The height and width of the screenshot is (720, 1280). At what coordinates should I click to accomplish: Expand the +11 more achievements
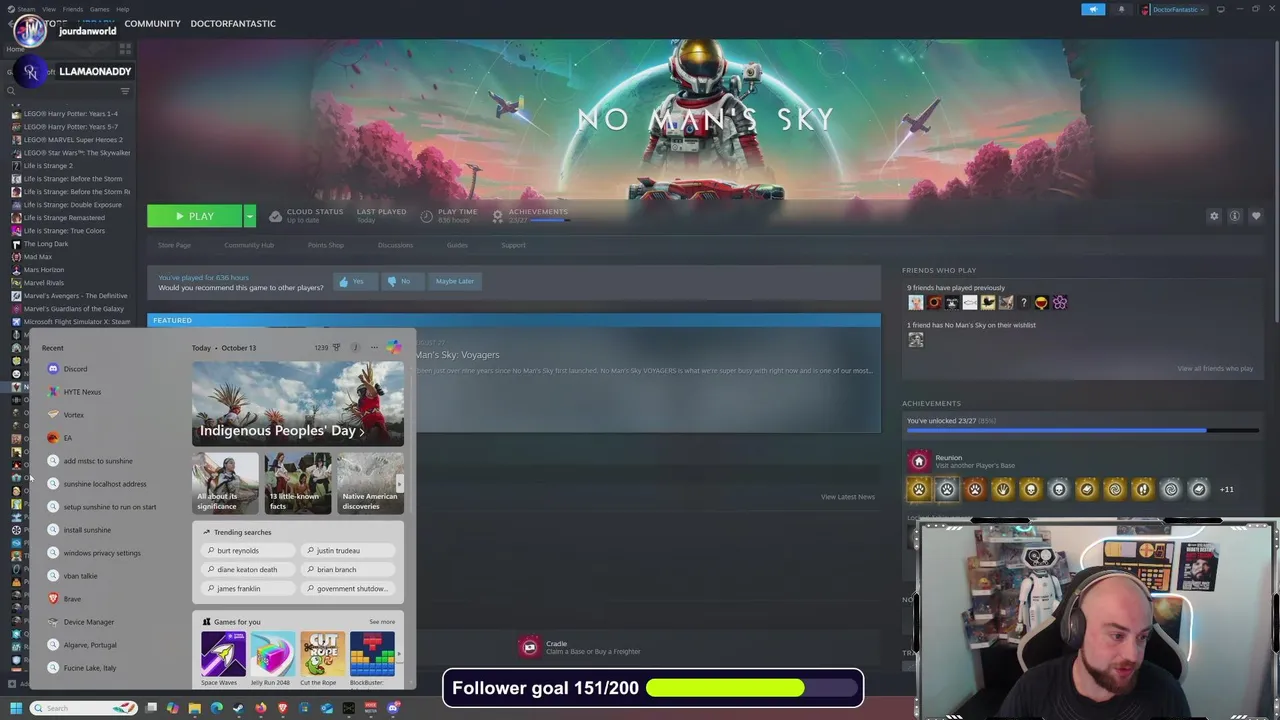click(x=1226, y=489)
